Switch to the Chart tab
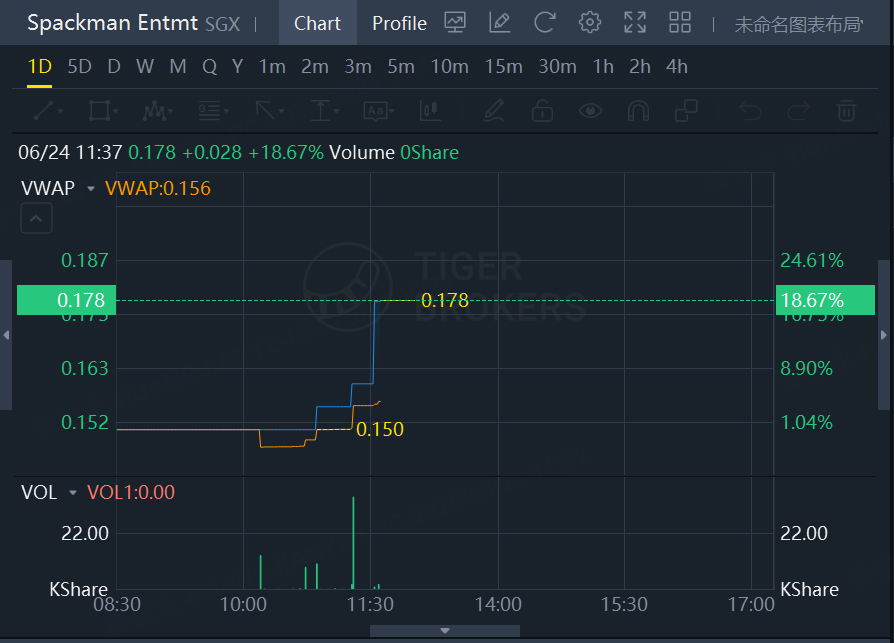The image size is (894, 643). point(318,23)
